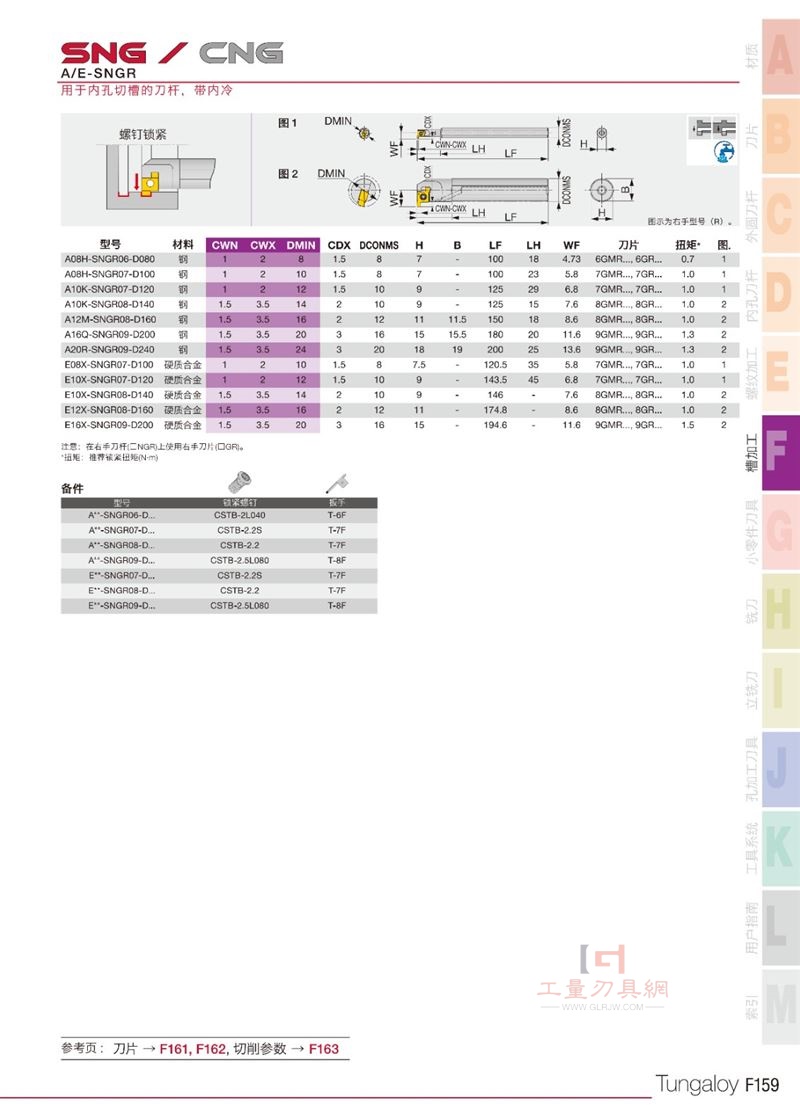This screenshot has width=800, height=1120.
Task: Follow the F162 page reference
Action: (x=211, y=1049)
